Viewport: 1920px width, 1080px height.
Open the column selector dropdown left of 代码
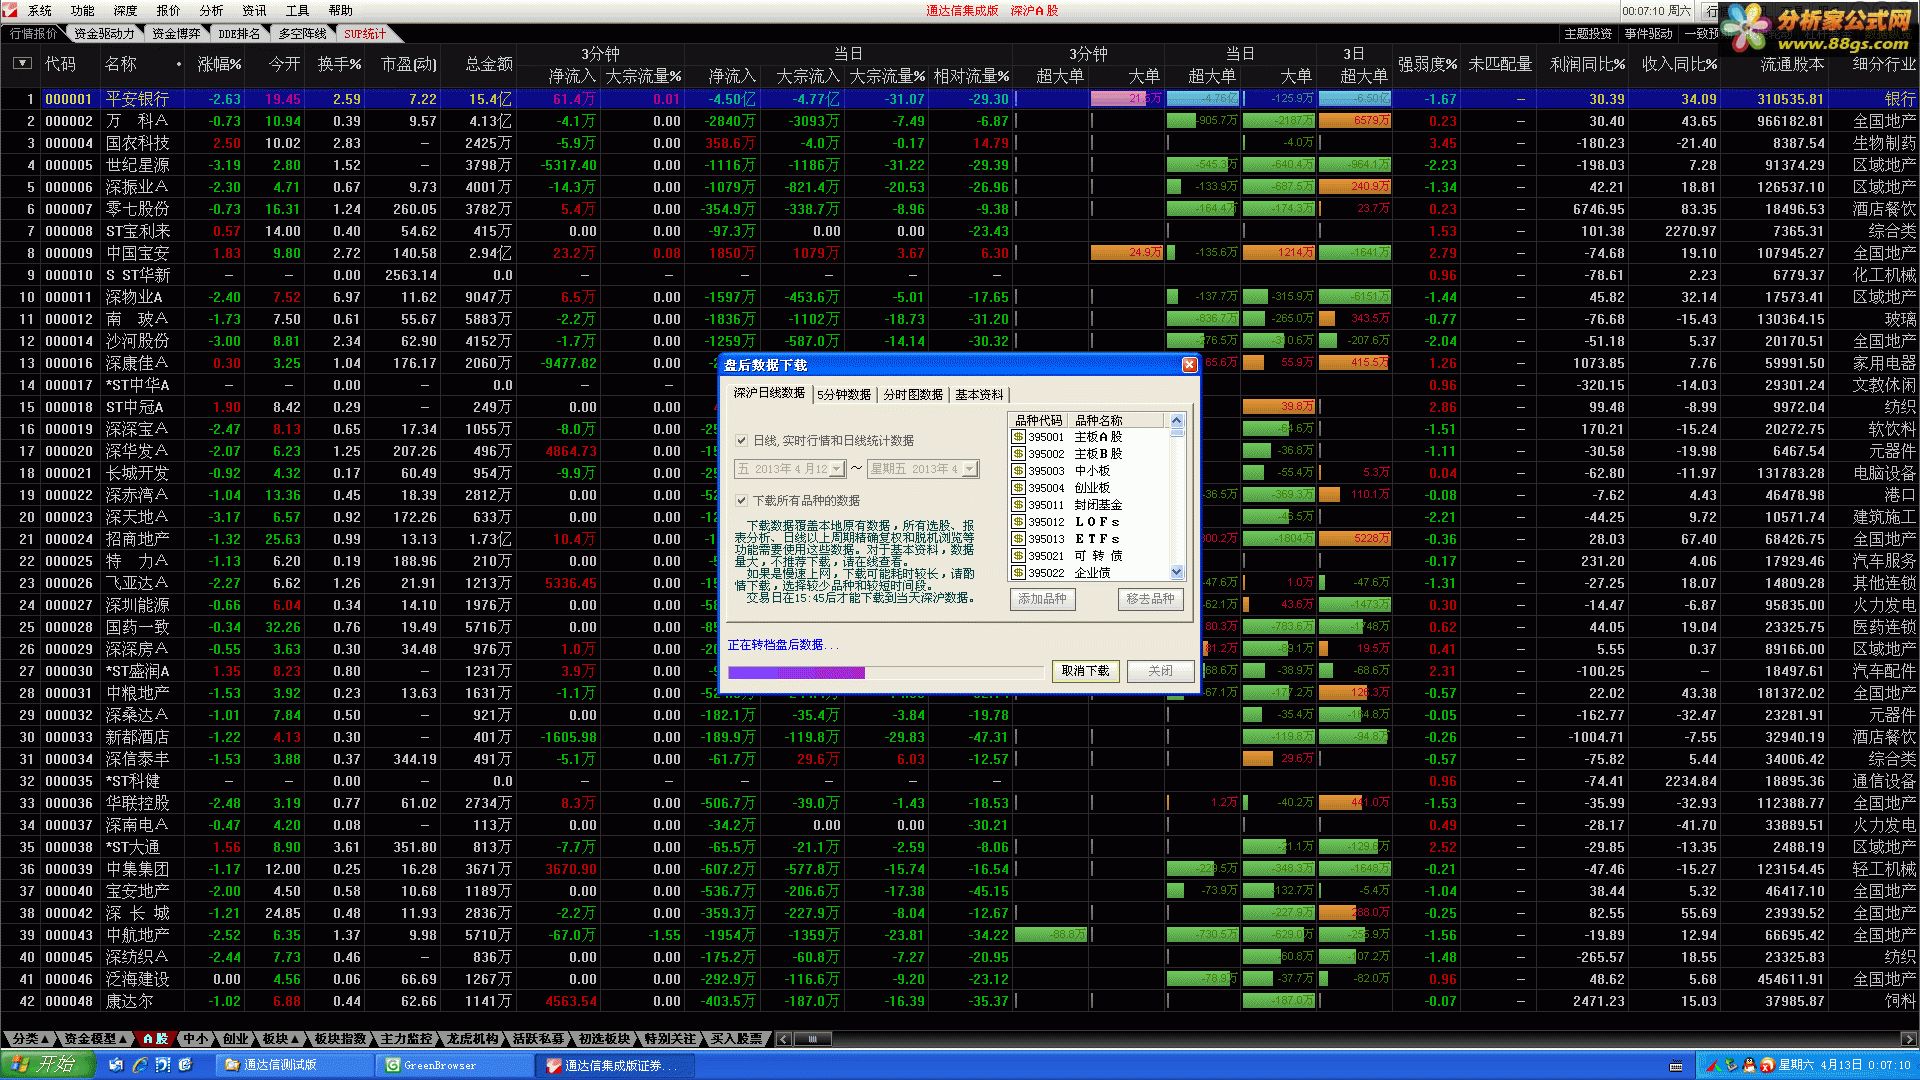point(22,64)
